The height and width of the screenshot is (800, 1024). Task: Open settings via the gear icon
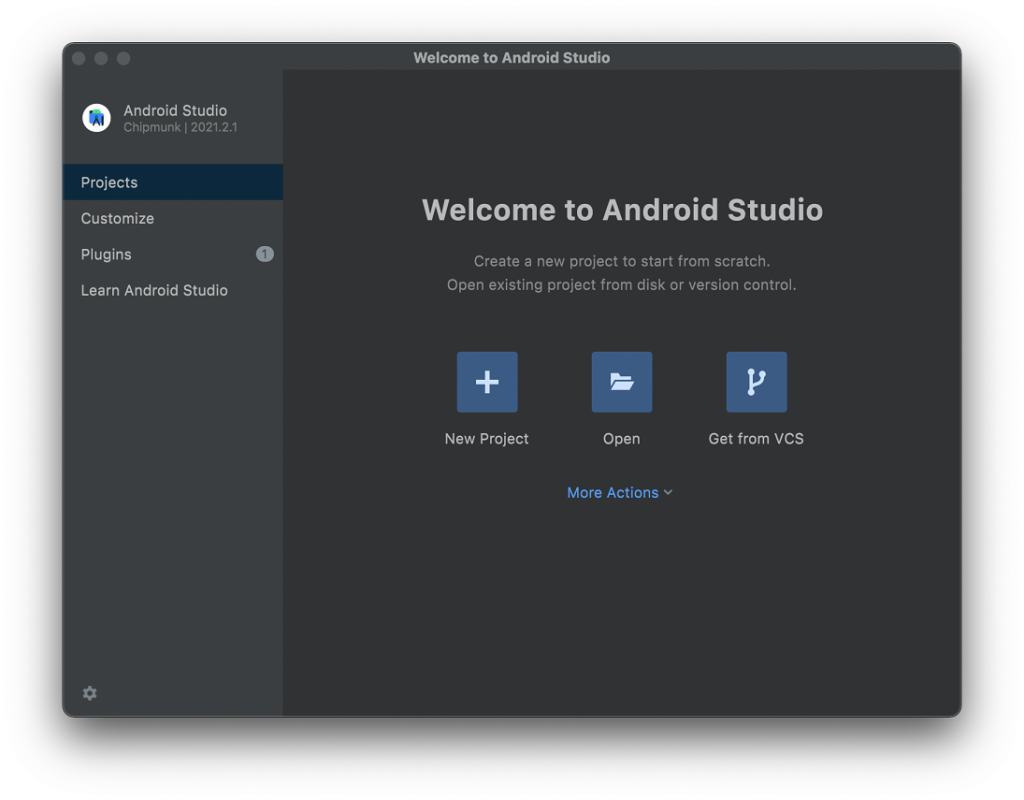click(90, 693)
